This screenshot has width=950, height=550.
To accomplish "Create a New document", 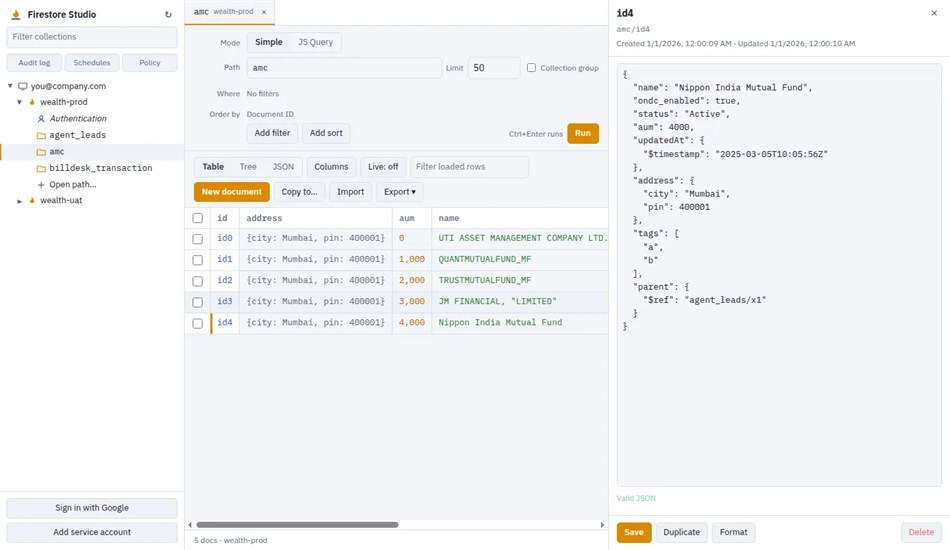I will click(x=231, y=192).
